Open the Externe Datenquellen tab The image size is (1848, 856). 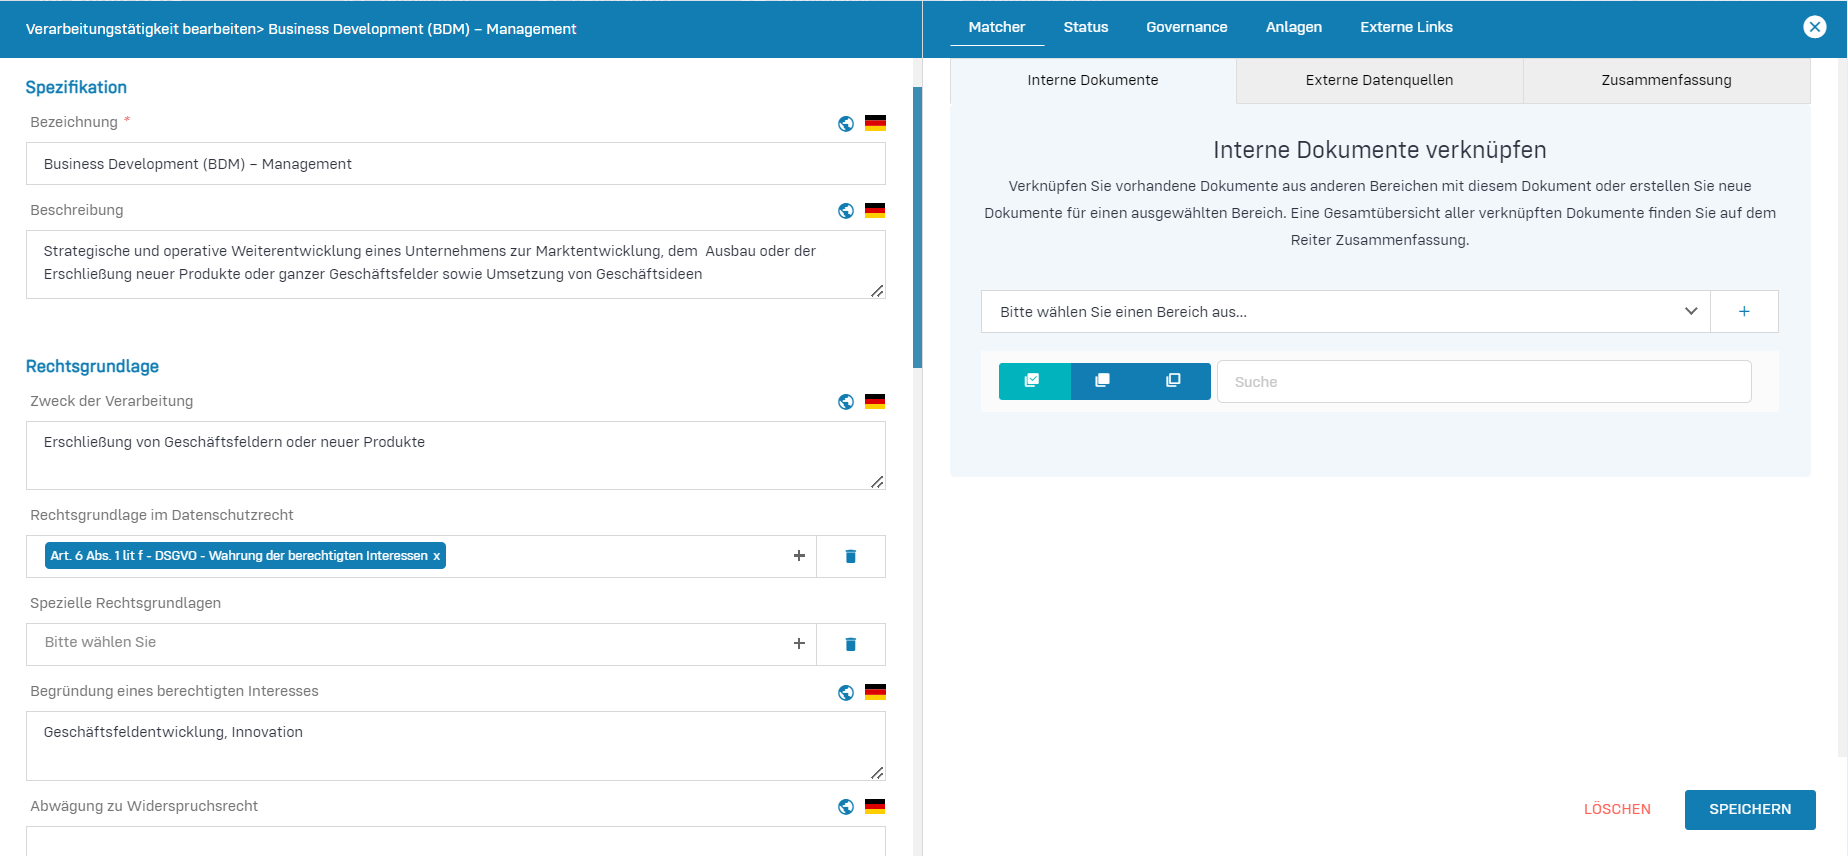point(1379,80)
